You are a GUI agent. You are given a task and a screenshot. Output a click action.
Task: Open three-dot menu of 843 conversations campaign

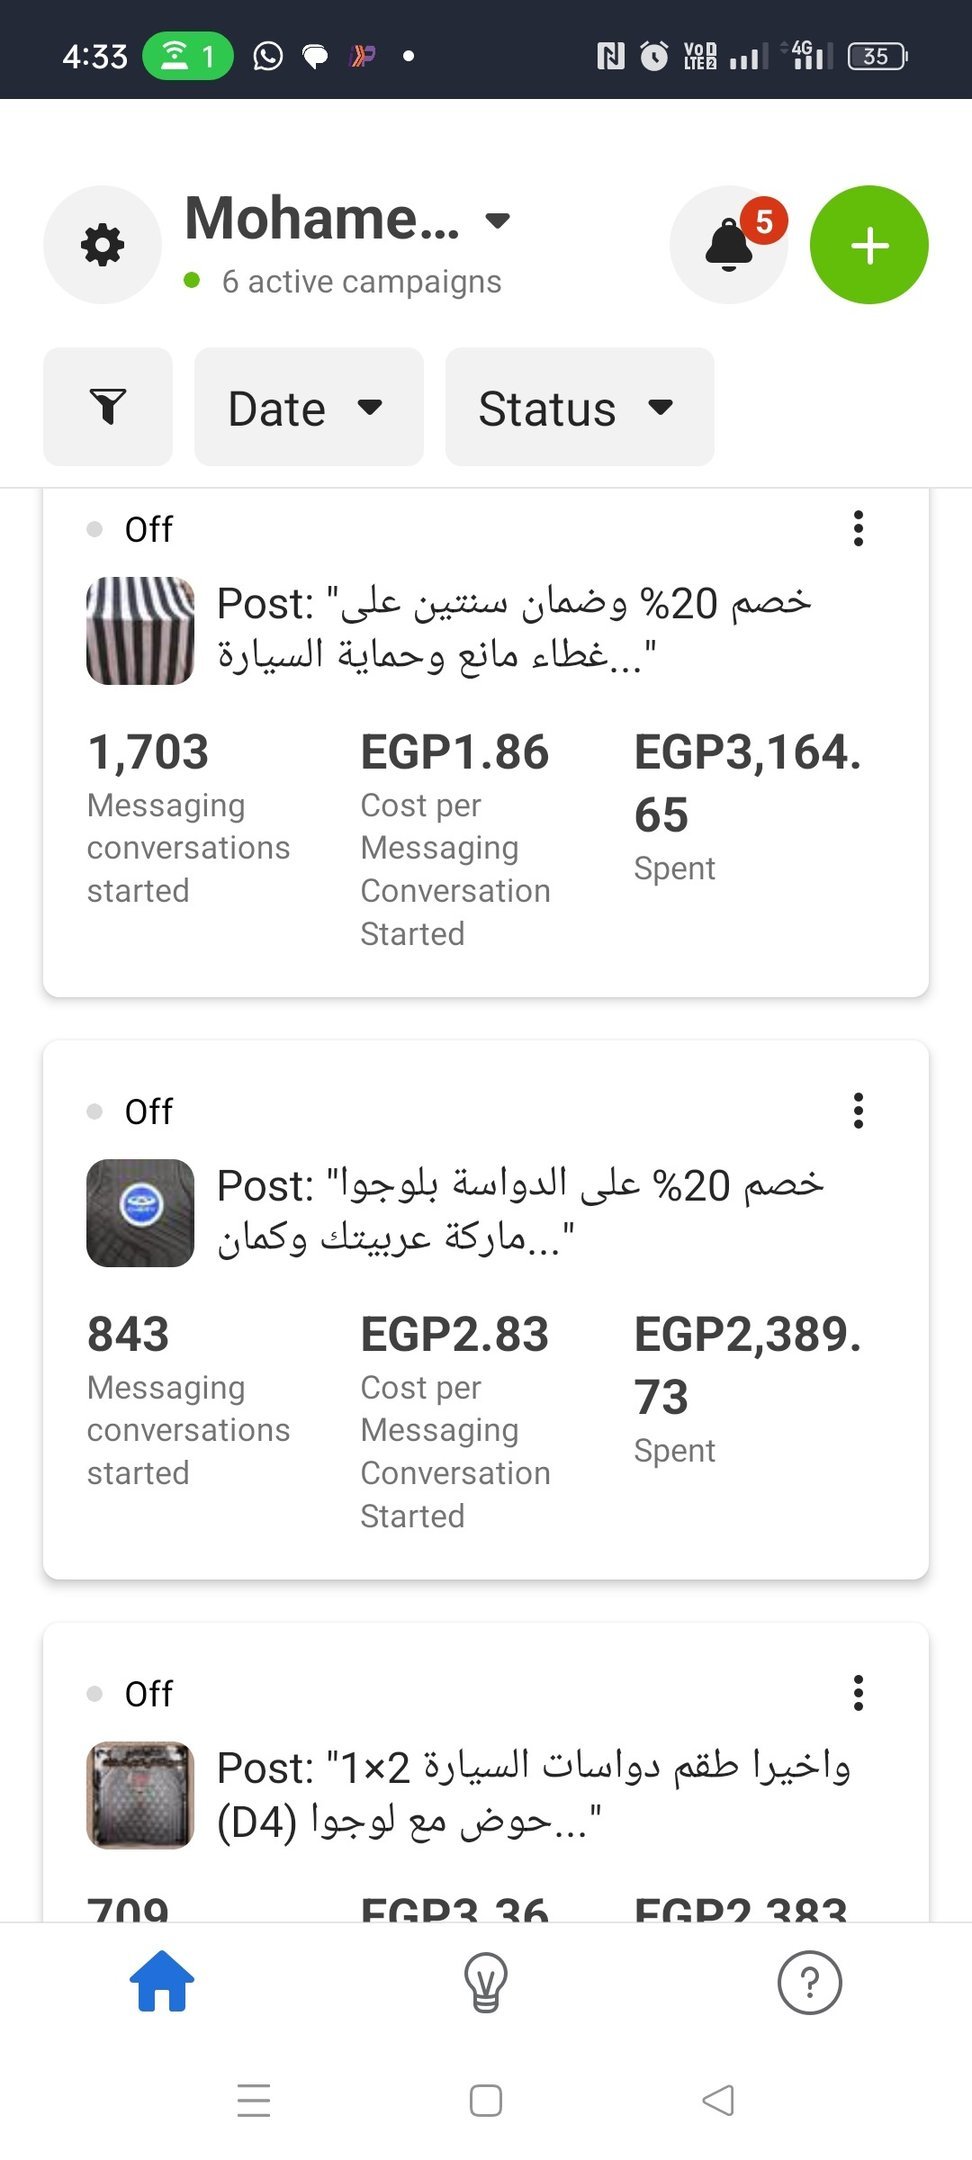858,1111
